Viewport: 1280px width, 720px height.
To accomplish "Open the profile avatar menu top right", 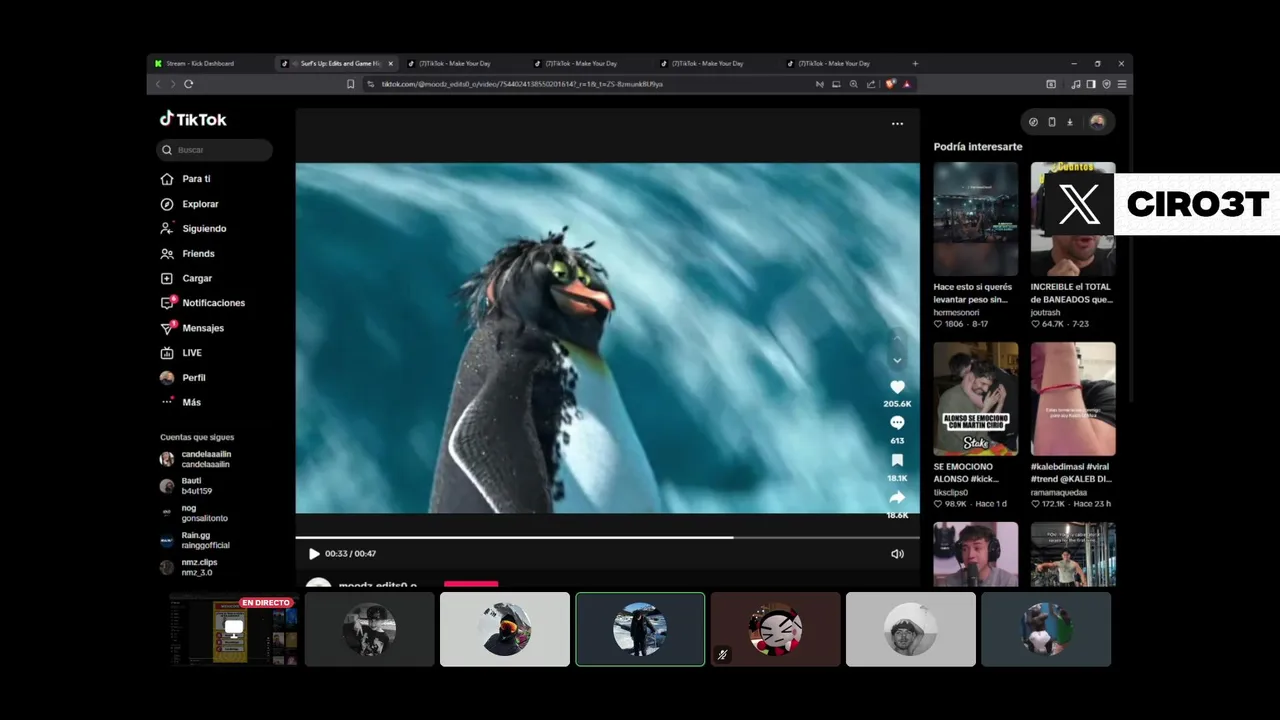I will coord(1097,122).
